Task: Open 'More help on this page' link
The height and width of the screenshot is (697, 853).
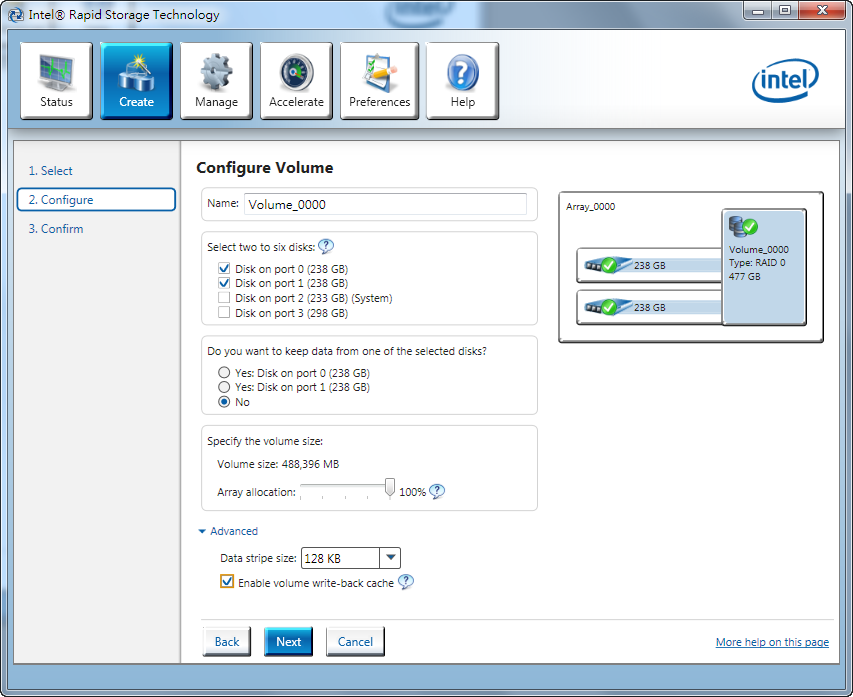Action: (771, 642)
